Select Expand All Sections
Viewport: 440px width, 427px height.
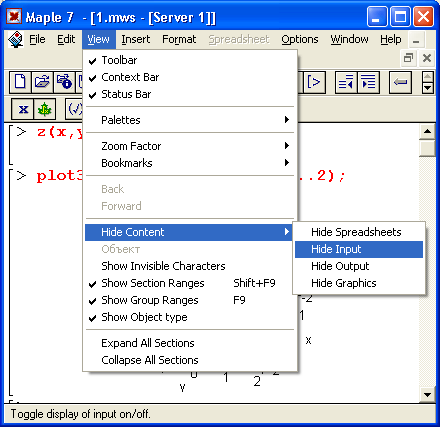(x=190, y=343)
